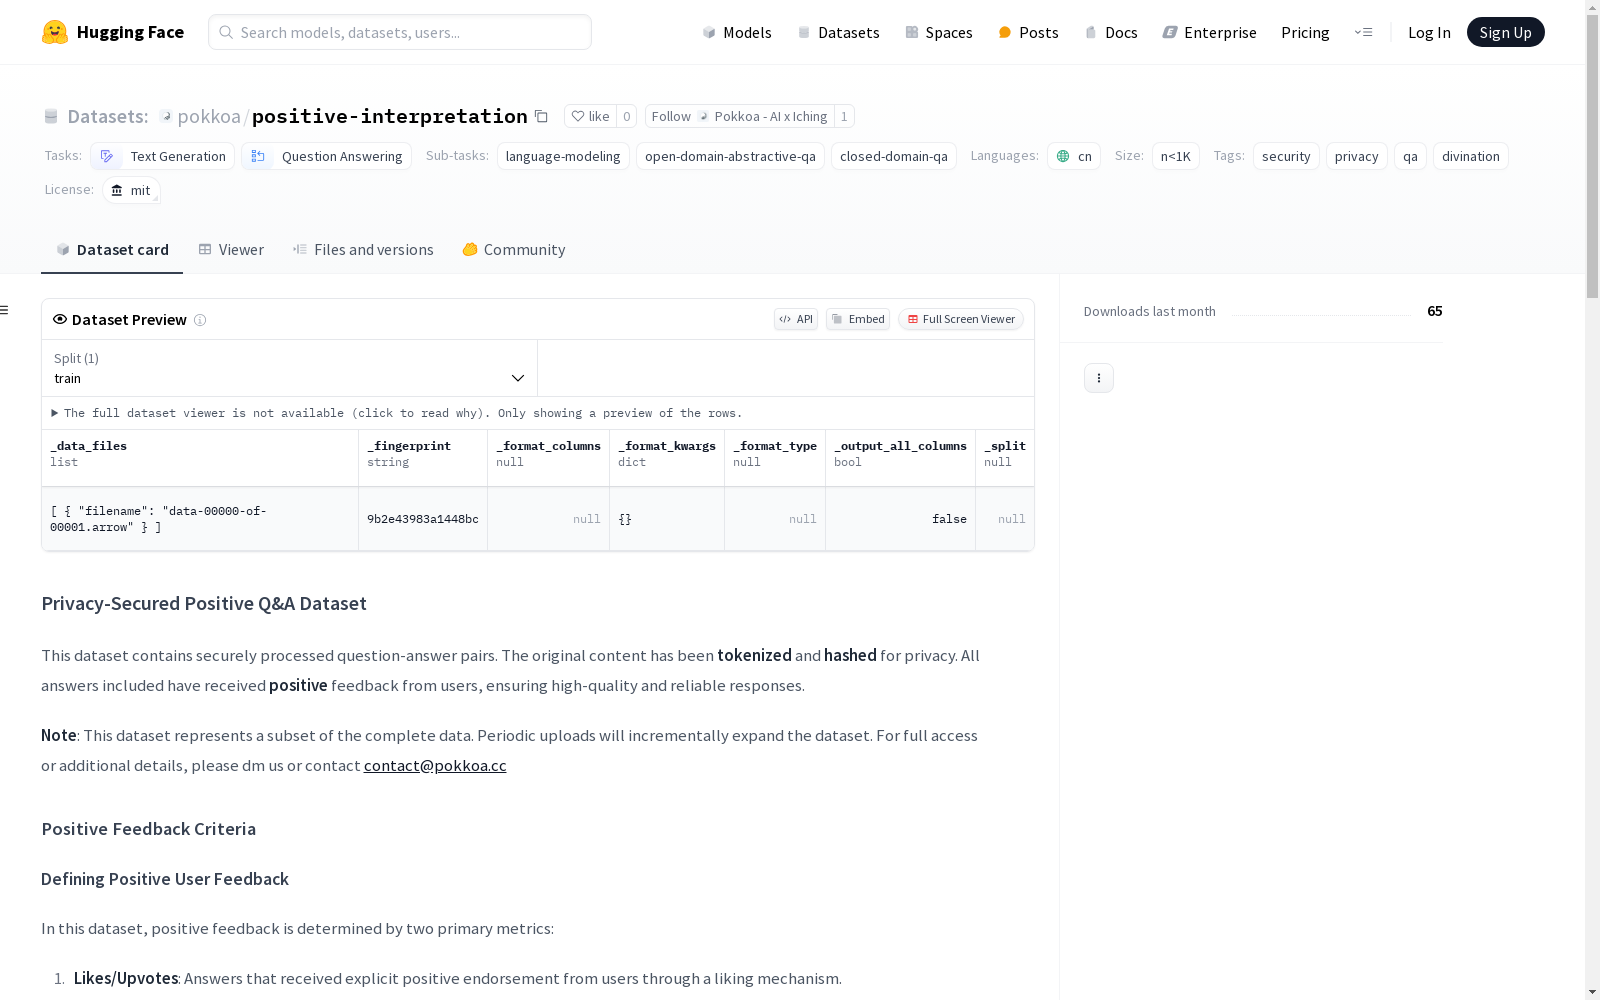Click the data-00000-of-00001.arrow filename cell
The width and height of the screenshot is (1600, 1000).
[x=200, y=519]
